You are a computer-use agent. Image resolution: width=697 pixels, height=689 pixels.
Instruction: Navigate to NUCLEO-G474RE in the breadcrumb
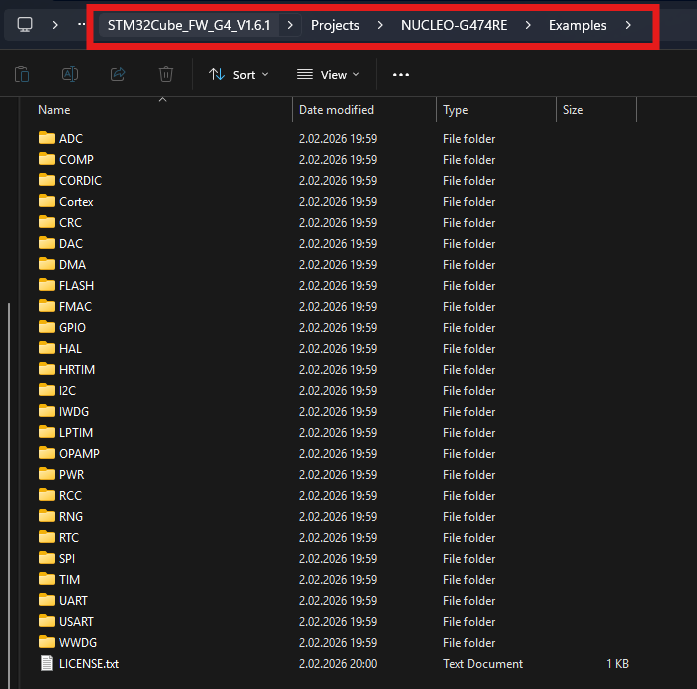tap(453, 25)
